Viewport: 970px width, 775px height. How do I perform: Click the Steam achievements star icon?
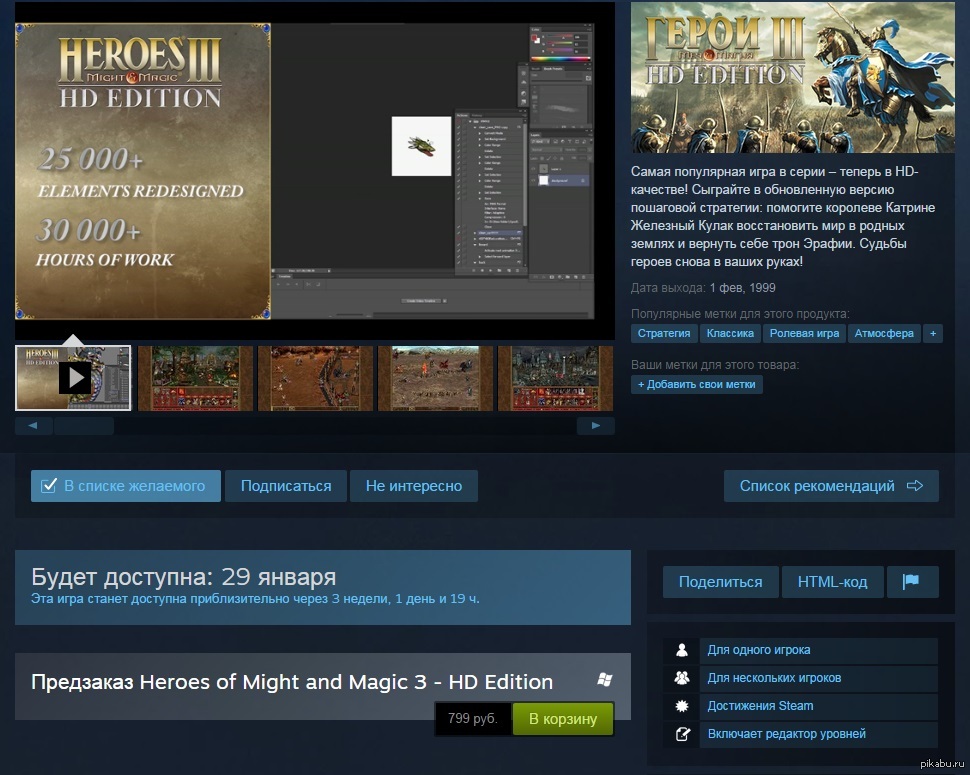point(682,706)
